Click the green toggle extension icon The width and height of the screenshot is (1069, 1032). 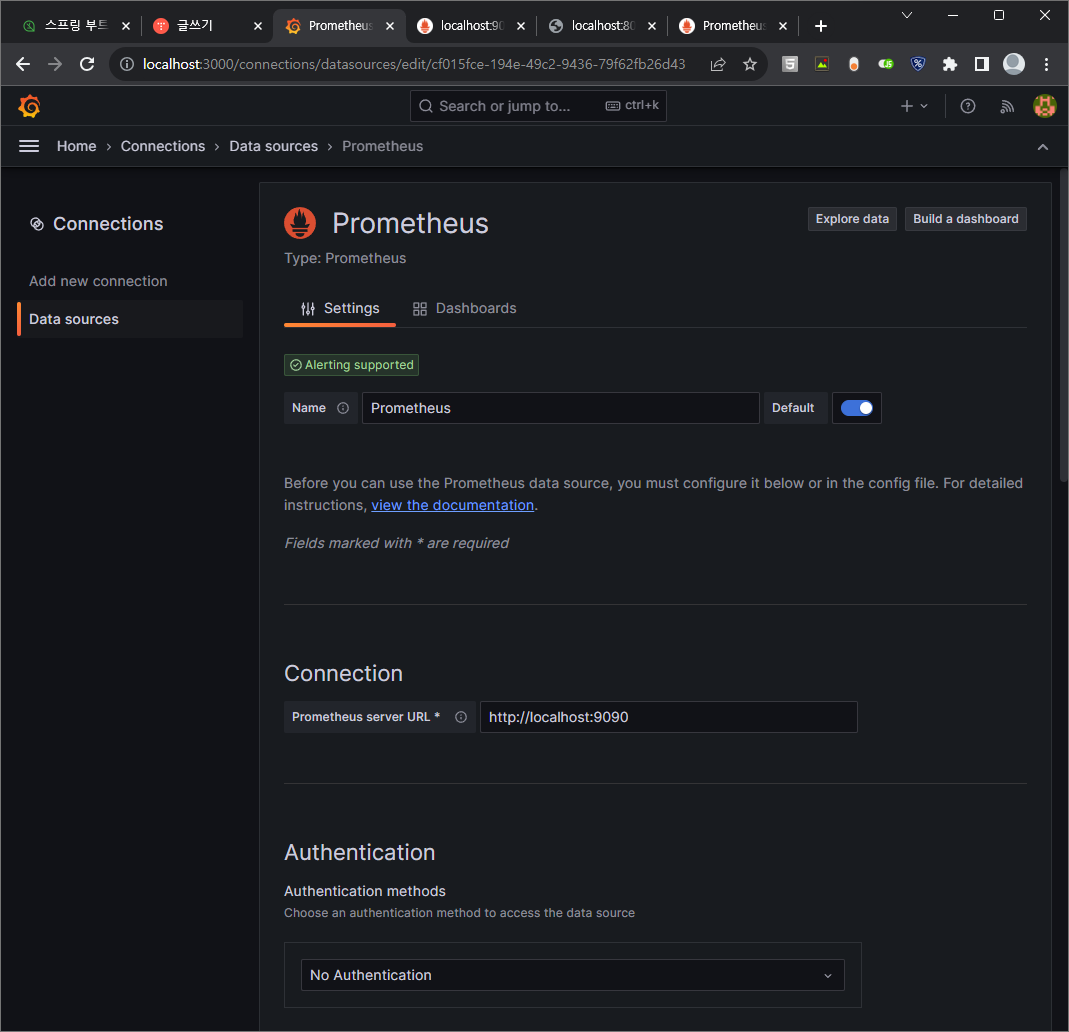click(886, 64)
